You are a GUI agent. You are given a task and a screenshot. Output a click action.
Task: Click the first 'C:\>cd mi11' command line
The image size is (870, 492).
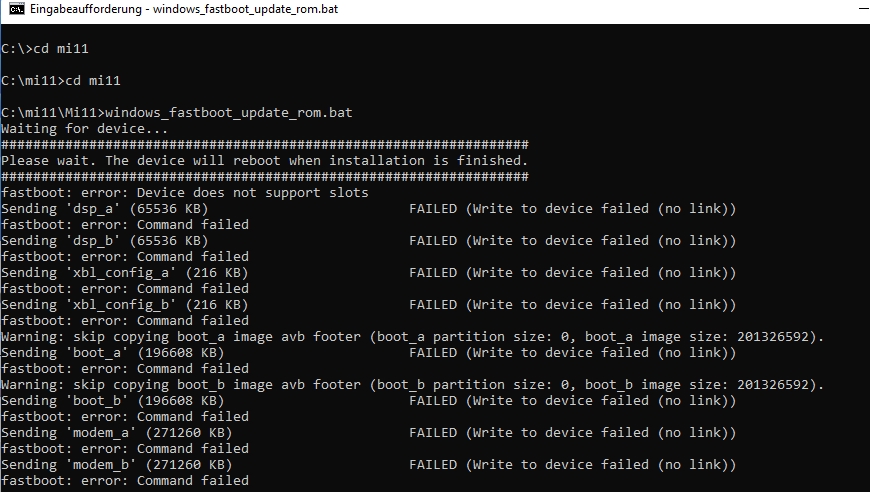[x=45, y=49]
